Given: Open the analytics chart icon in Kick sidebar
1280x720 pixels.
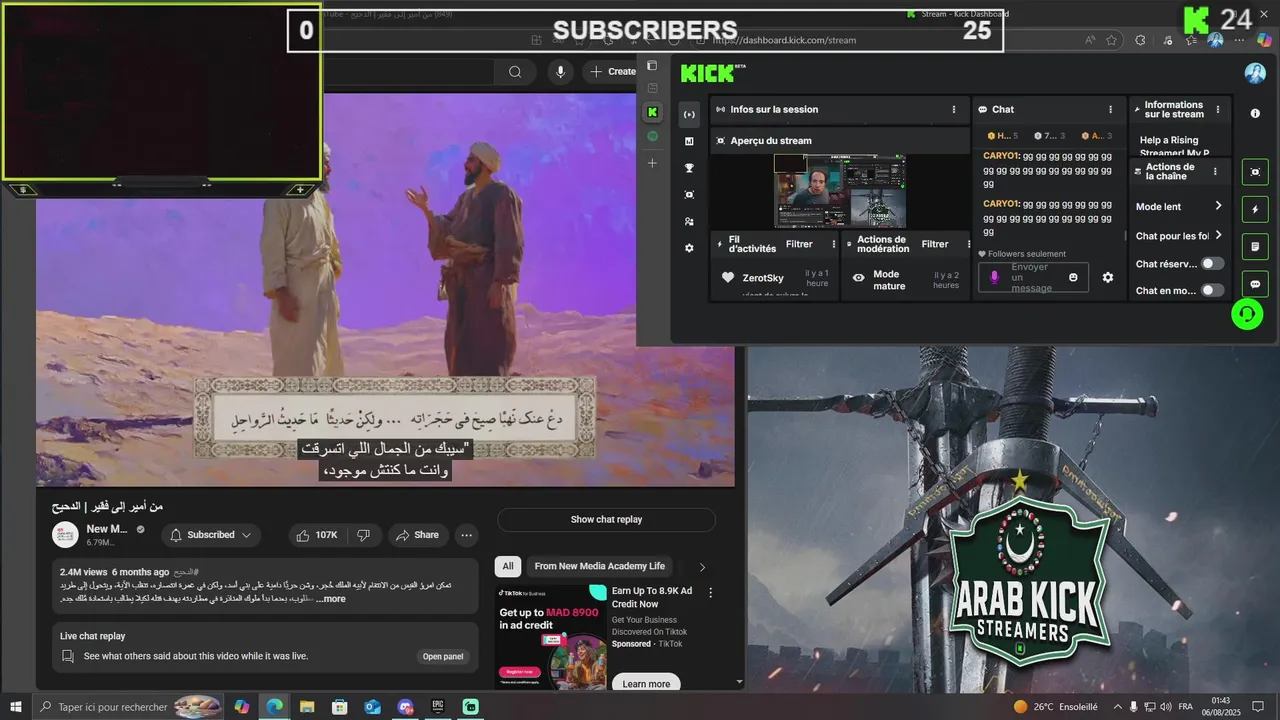Looking at the screenshot, I should [x=689, y=141].
